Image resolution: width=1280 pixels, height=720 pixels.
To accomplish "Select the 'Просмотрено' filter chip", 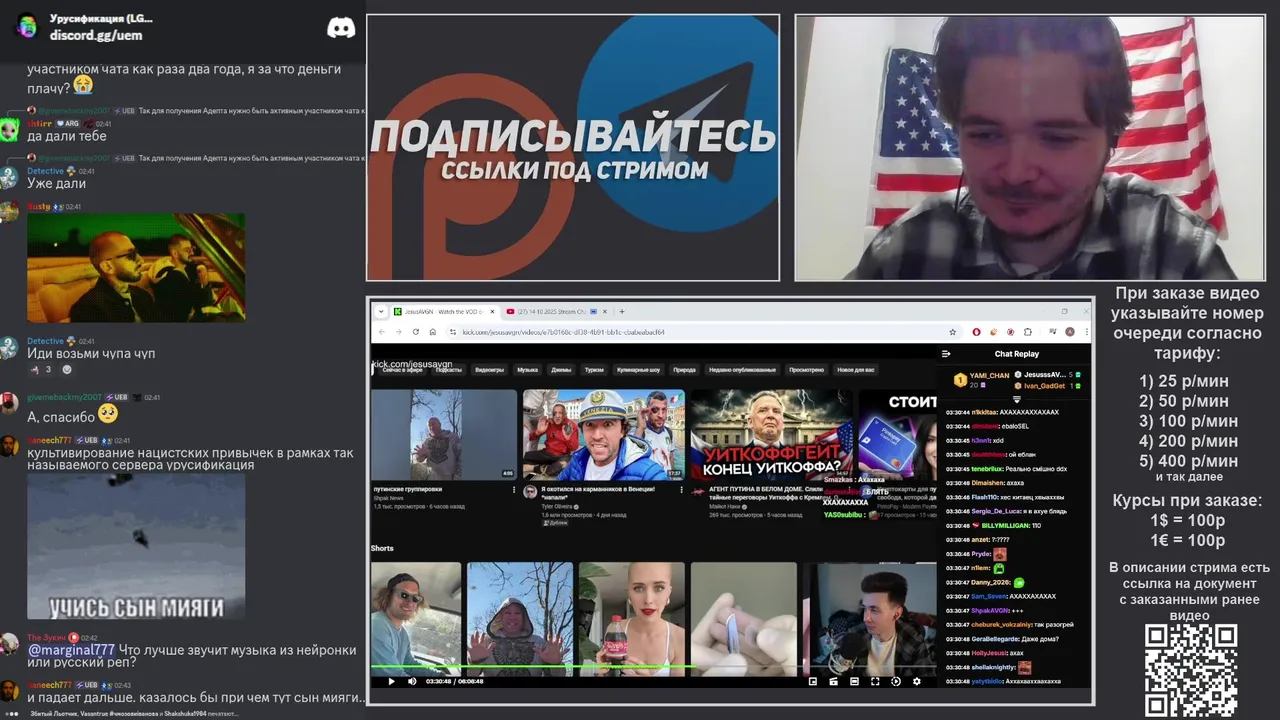I will 807,370.
